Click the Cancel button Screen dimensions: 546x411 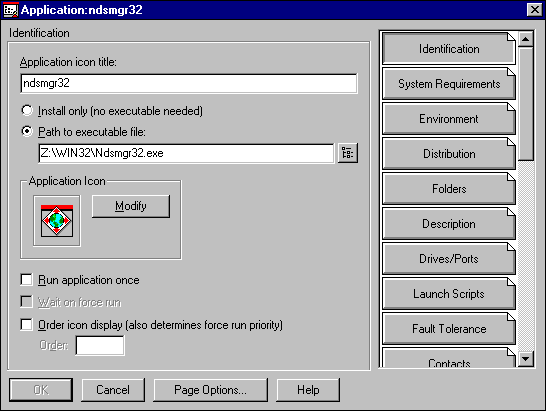coord(113,390)
